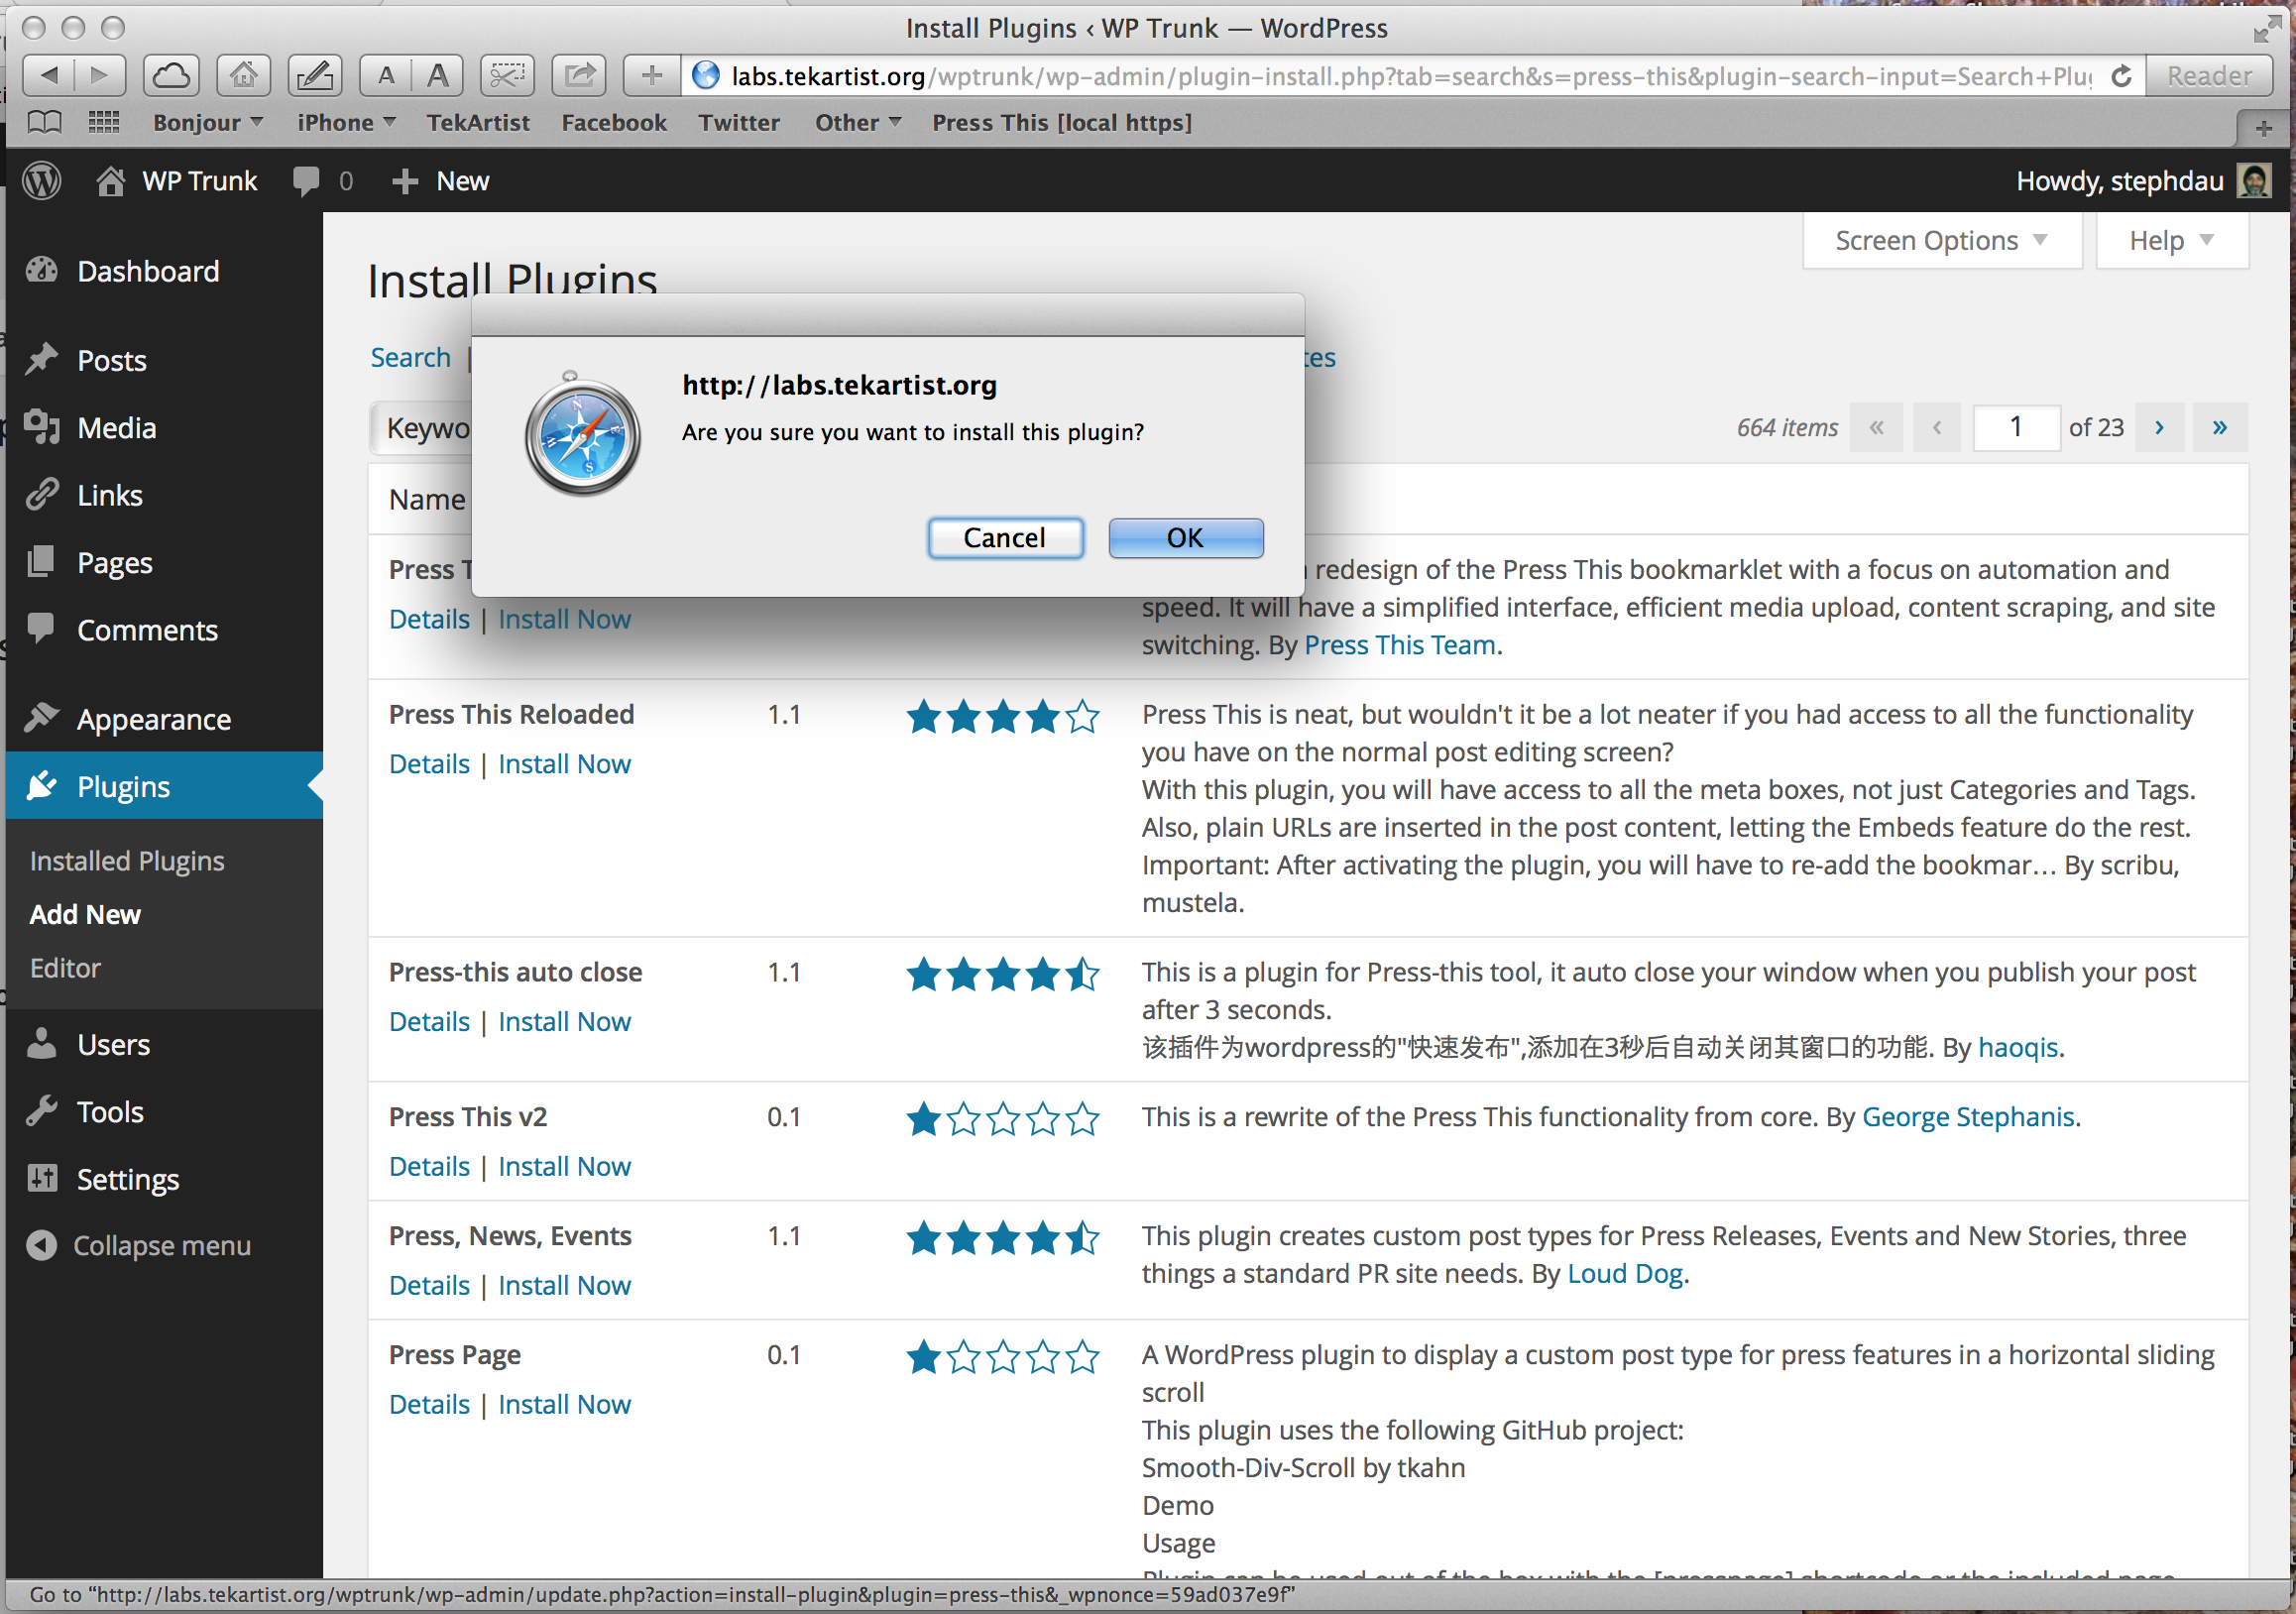Decrease text size with small A
Image resolution: width=2296 pixels, height=1614 pixels.
[x=386, y=75]
